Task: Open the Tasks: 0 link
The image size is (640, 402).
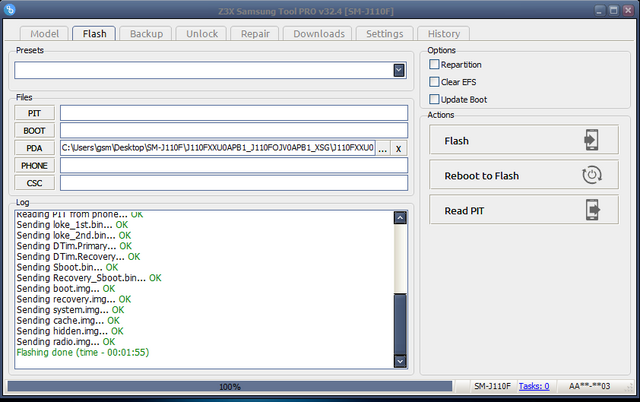Action: click(x=534, y=386)
